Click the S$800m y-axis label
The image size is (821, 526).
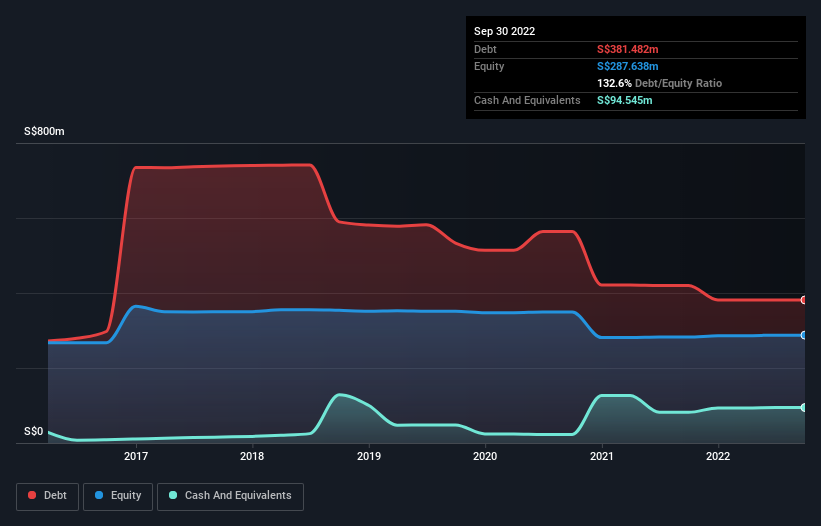point(44,131)
